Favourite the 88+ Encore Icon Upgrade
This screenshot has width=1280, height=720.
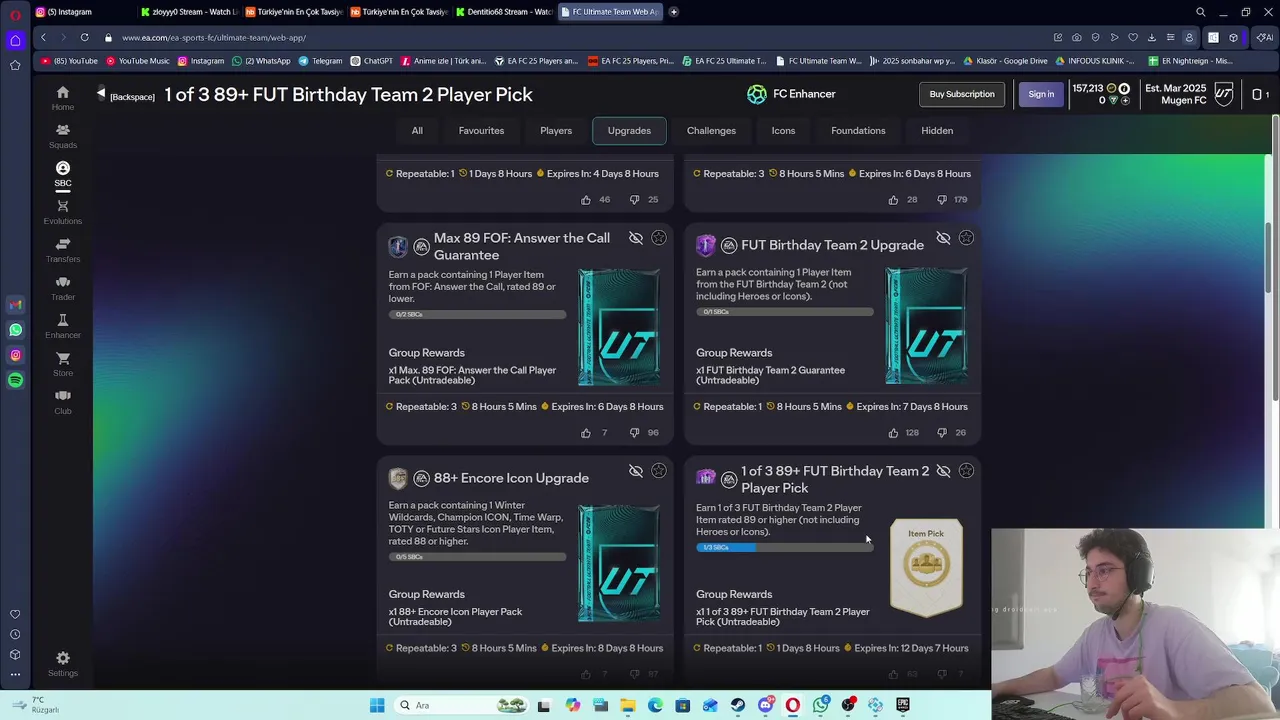coord(659,471)
